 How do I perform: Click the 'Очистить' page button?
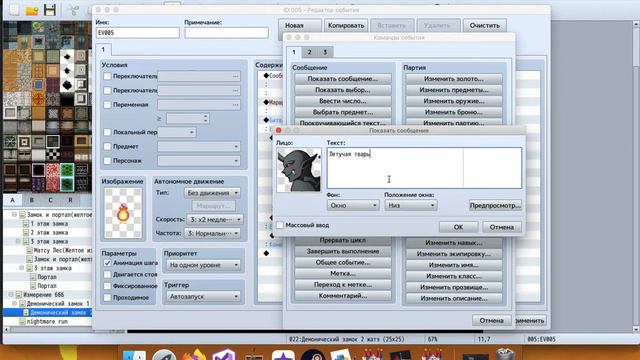click(484, 25)
